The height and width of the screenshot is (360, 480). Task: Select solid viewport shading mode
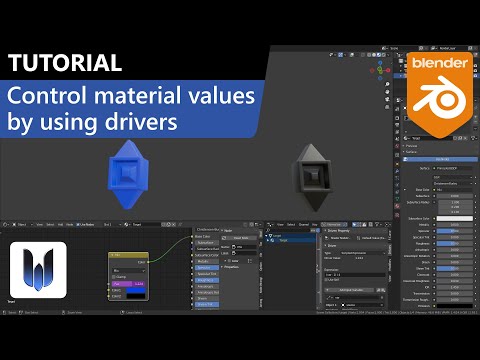[x=374, y=55]
